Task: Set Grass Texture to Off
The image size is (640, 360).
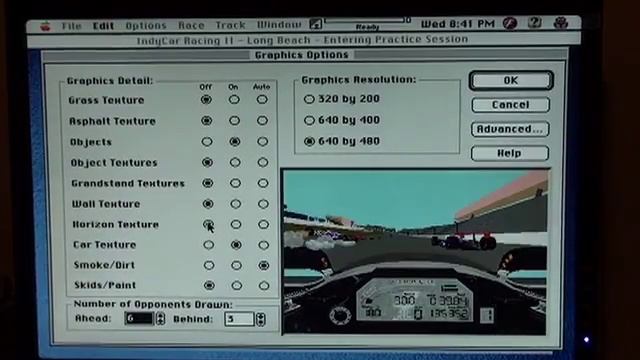Action: click(x=206, y=100)
